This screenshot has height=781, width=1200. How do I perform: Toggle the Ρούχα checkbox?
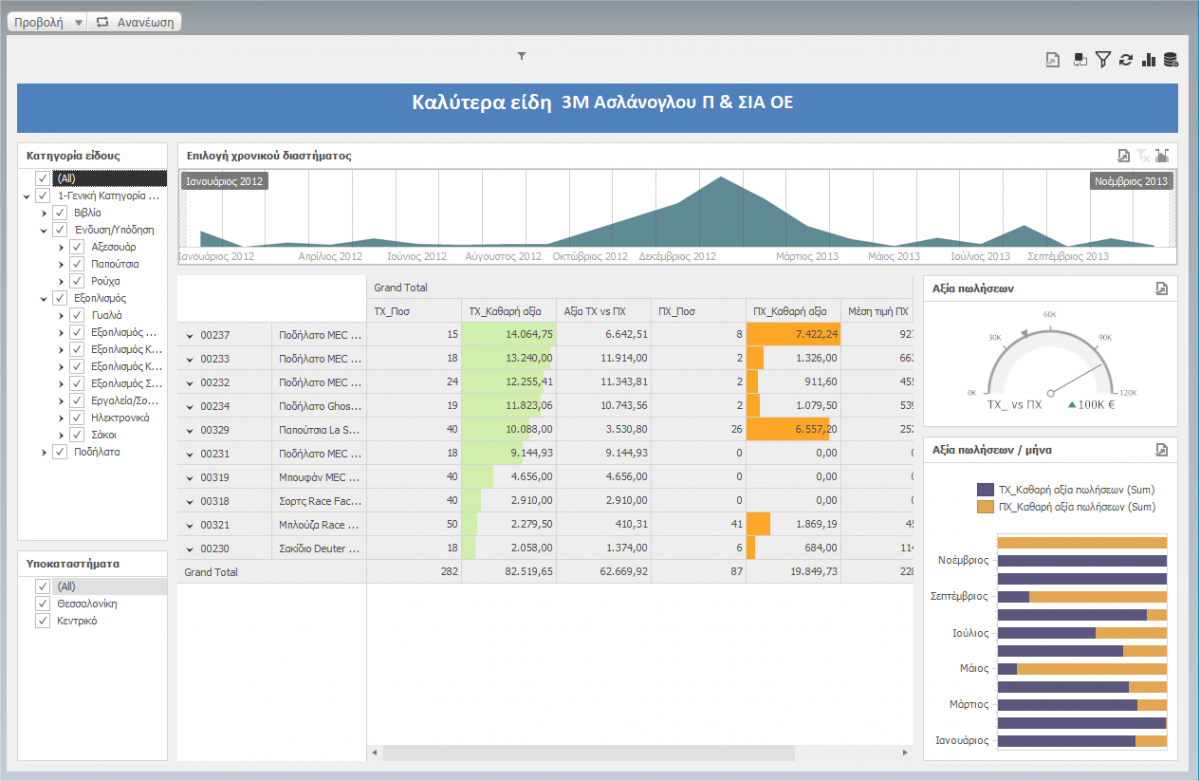(x=76, y=281)
